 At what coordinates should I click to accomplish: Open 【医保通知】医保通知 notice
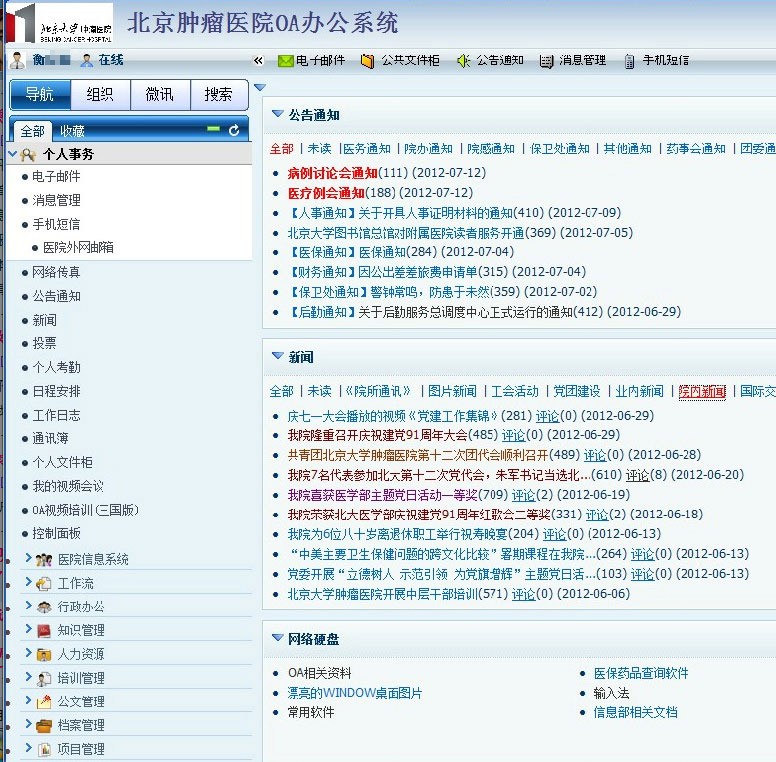tap(346, 252)
